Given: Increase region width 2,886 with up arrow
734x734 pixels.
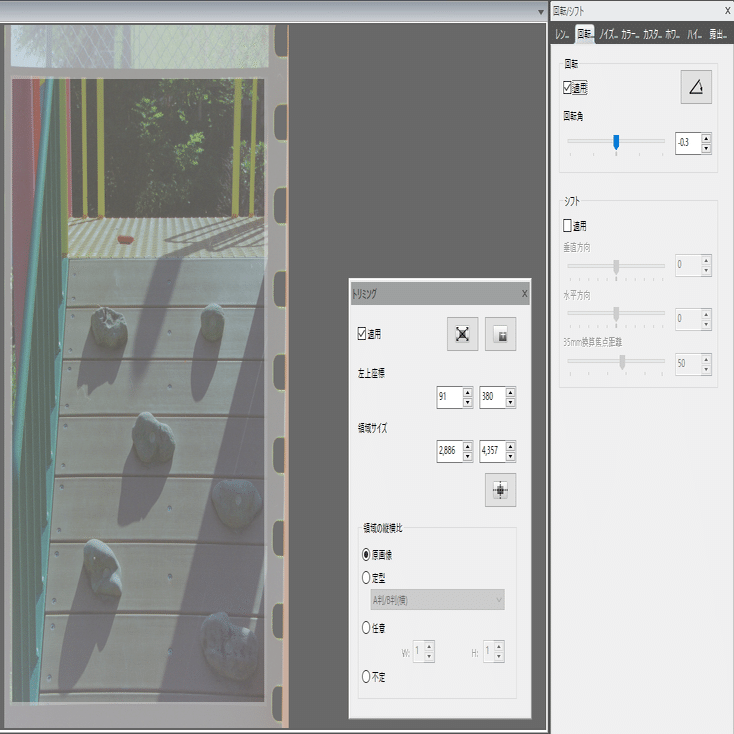Looking at the screenshot, I should coord(468,446).
